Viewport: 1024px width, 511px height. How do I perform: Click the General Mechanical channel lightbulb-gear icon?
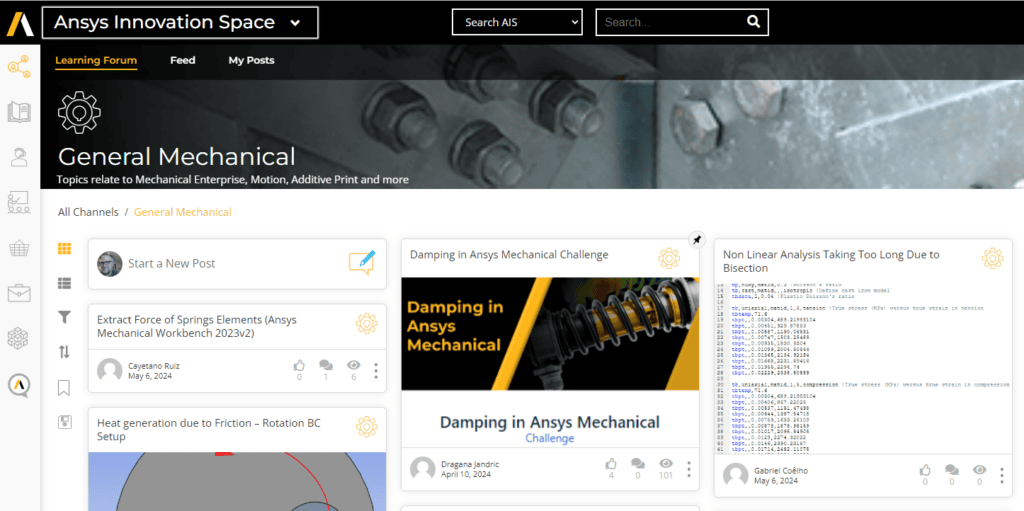click(79, 114)
